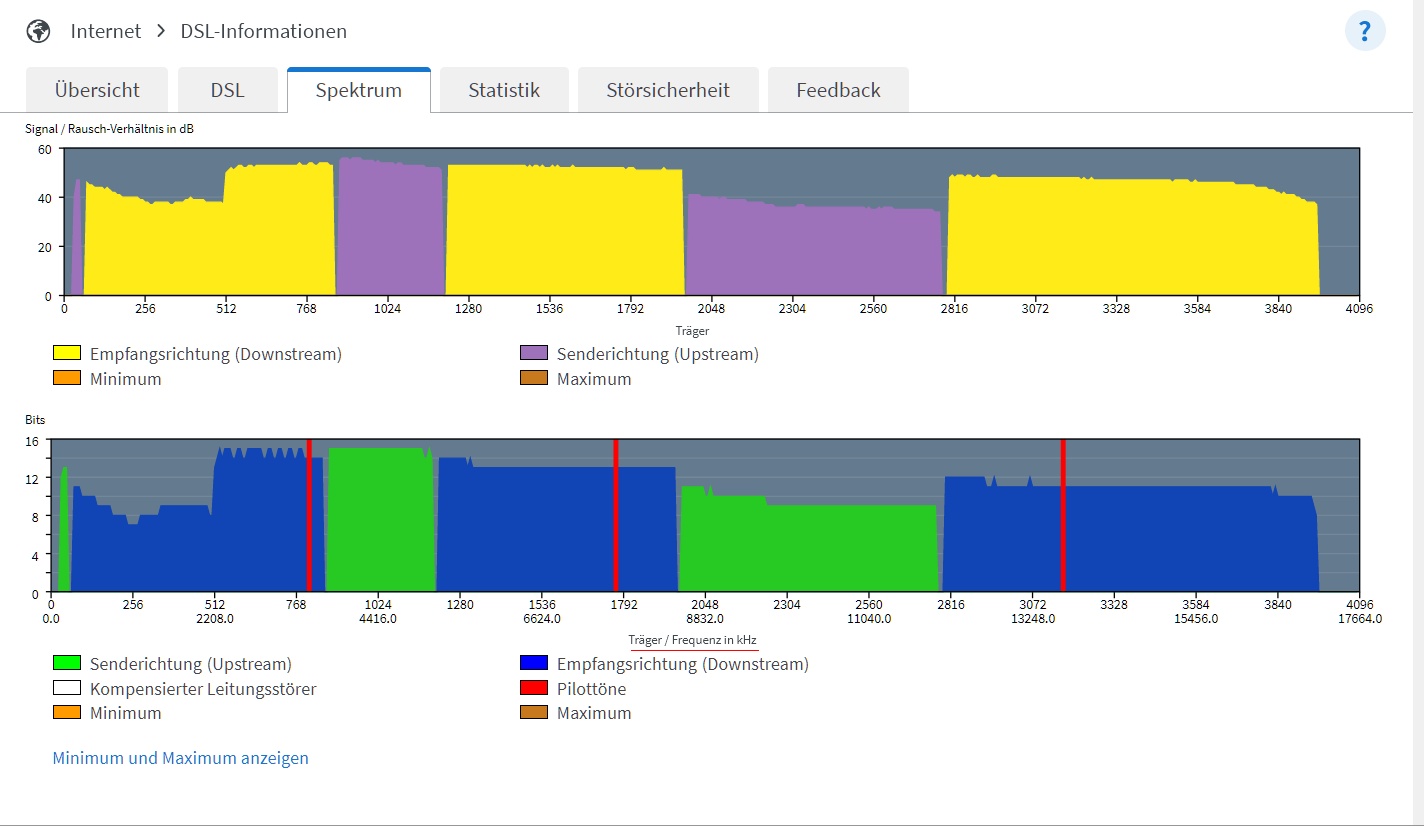Viewport: 1424px width, 826px height.
Task: Click white Kompensierter Leitungsstörer swatch
Action: 67,689
